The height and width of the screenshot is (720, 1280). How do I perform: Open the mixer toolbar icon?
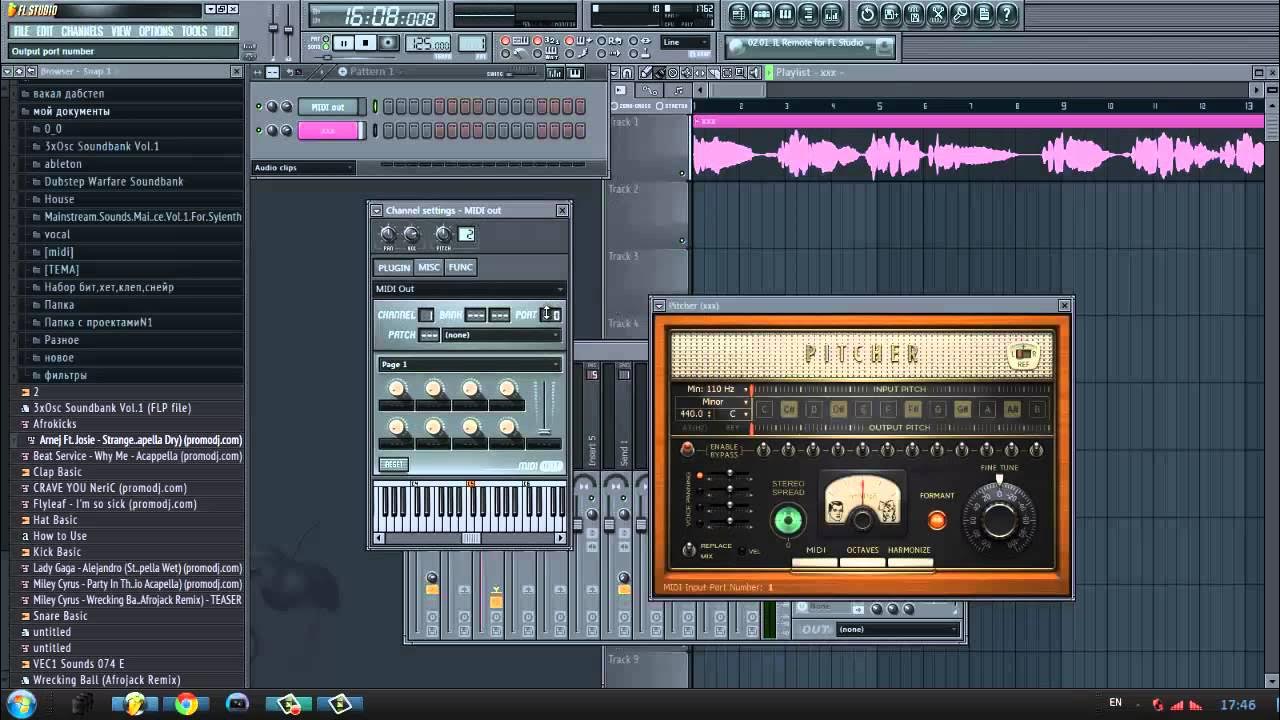[x=832, y=14]
